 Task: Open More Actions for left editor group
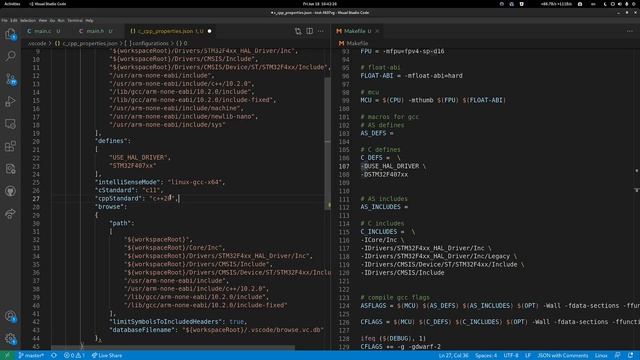click(321, 31)
